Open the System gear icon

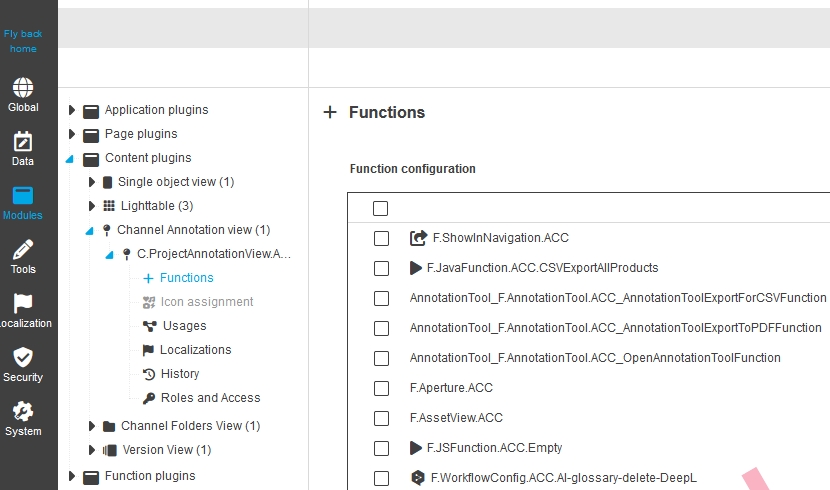coord(23,412)
